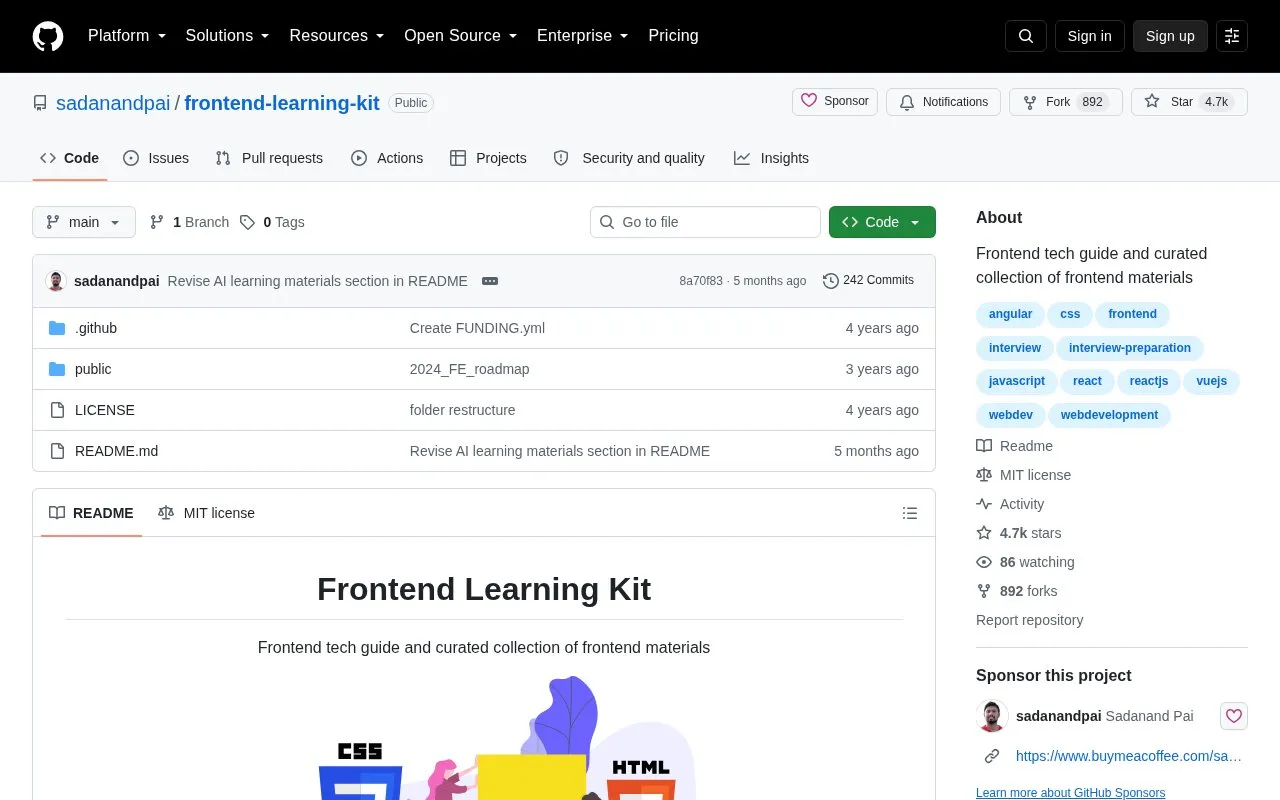Open the Insights tab
Screen dimensions: 1280x800
[771, 158]
